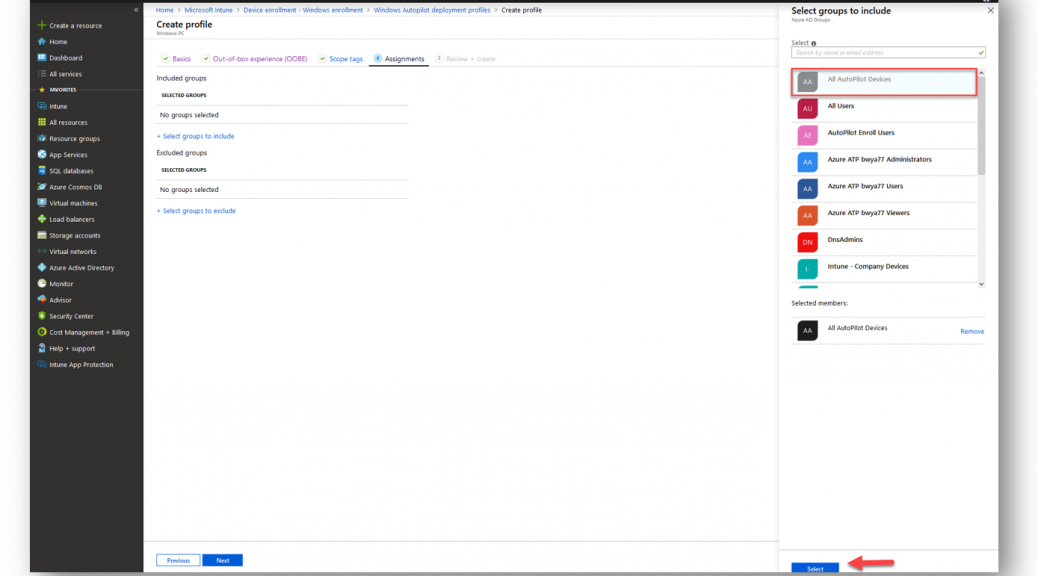1038x576 pixels.
Task: Collapse the left sidebar with chevron
Action: click(x=136, y=10)
